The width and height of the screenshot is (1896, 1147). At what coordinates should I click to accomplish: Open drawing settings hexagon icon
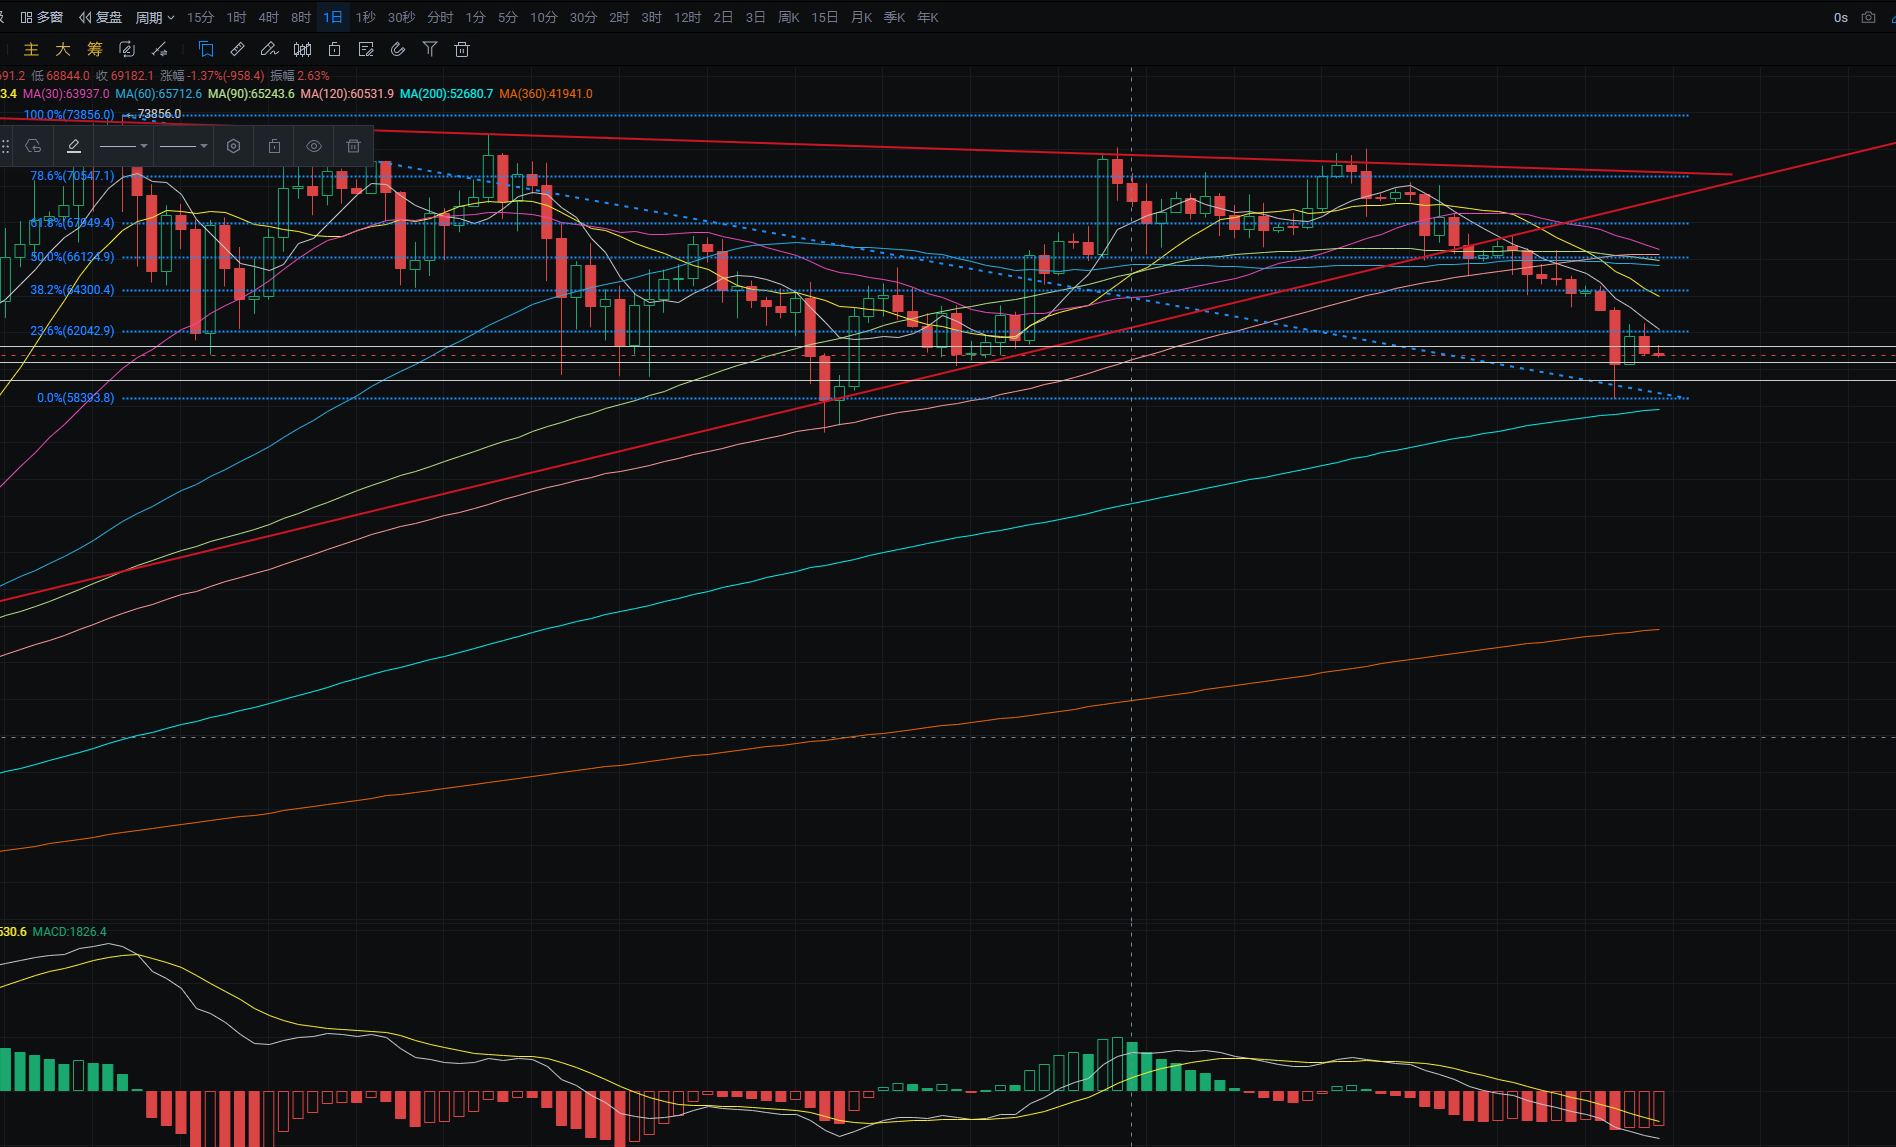click(x=234, y=146)
